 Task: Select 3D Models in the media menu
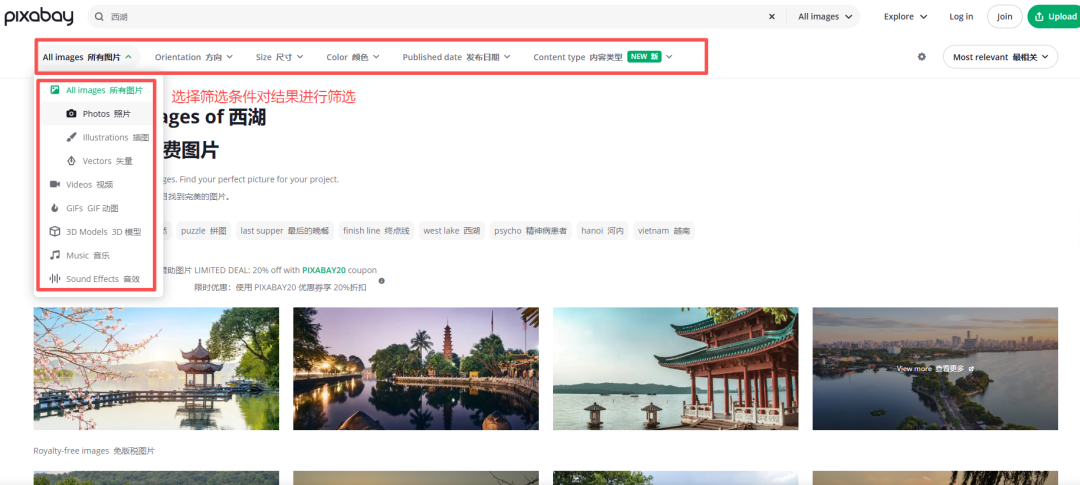click(97, 231)
